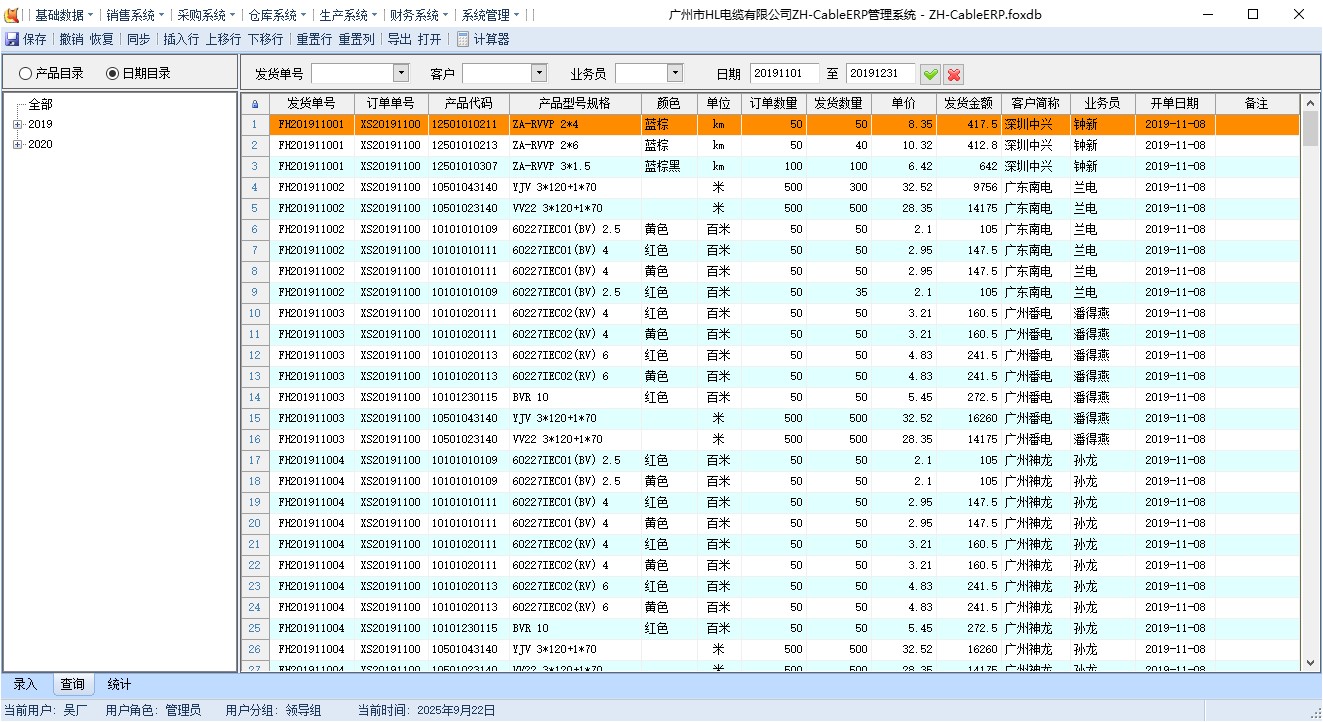Open the 销售系统 menu
Image resolution: width=1323 pixels, height=722 pixels.
click(x=135, y=15)
